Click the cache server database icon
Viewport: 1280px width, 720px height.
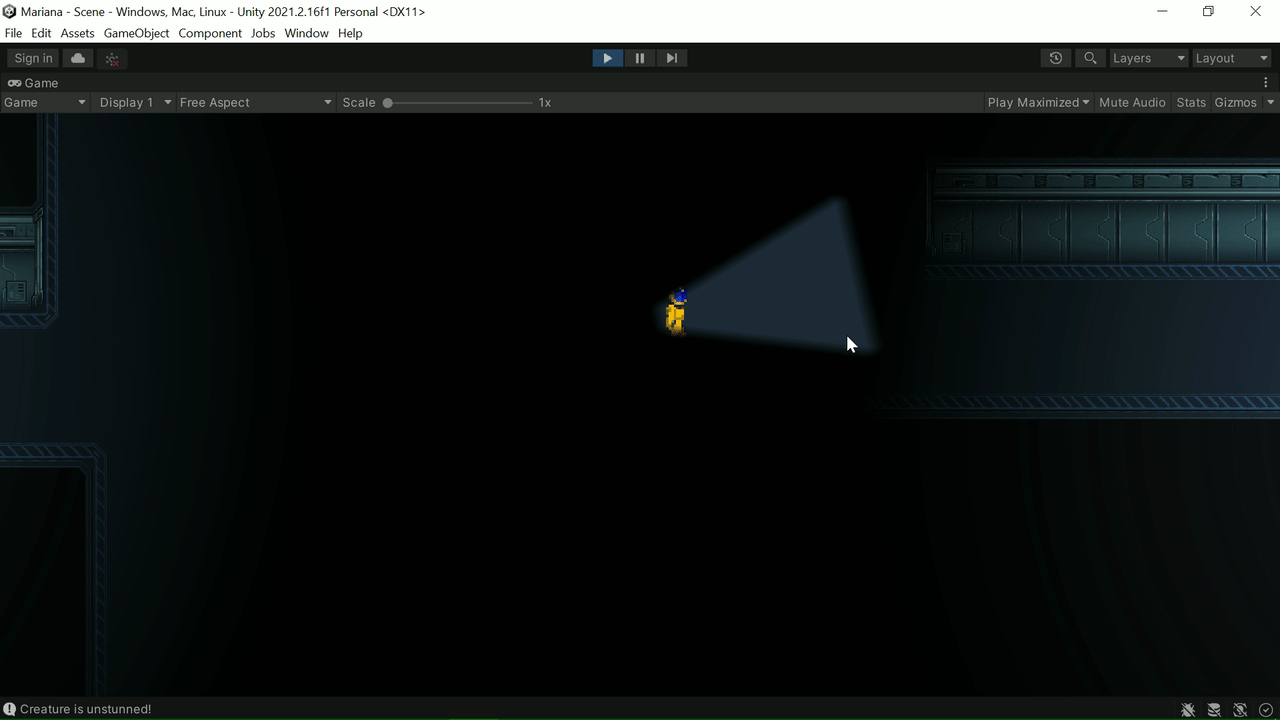(x=1214, y=709)
